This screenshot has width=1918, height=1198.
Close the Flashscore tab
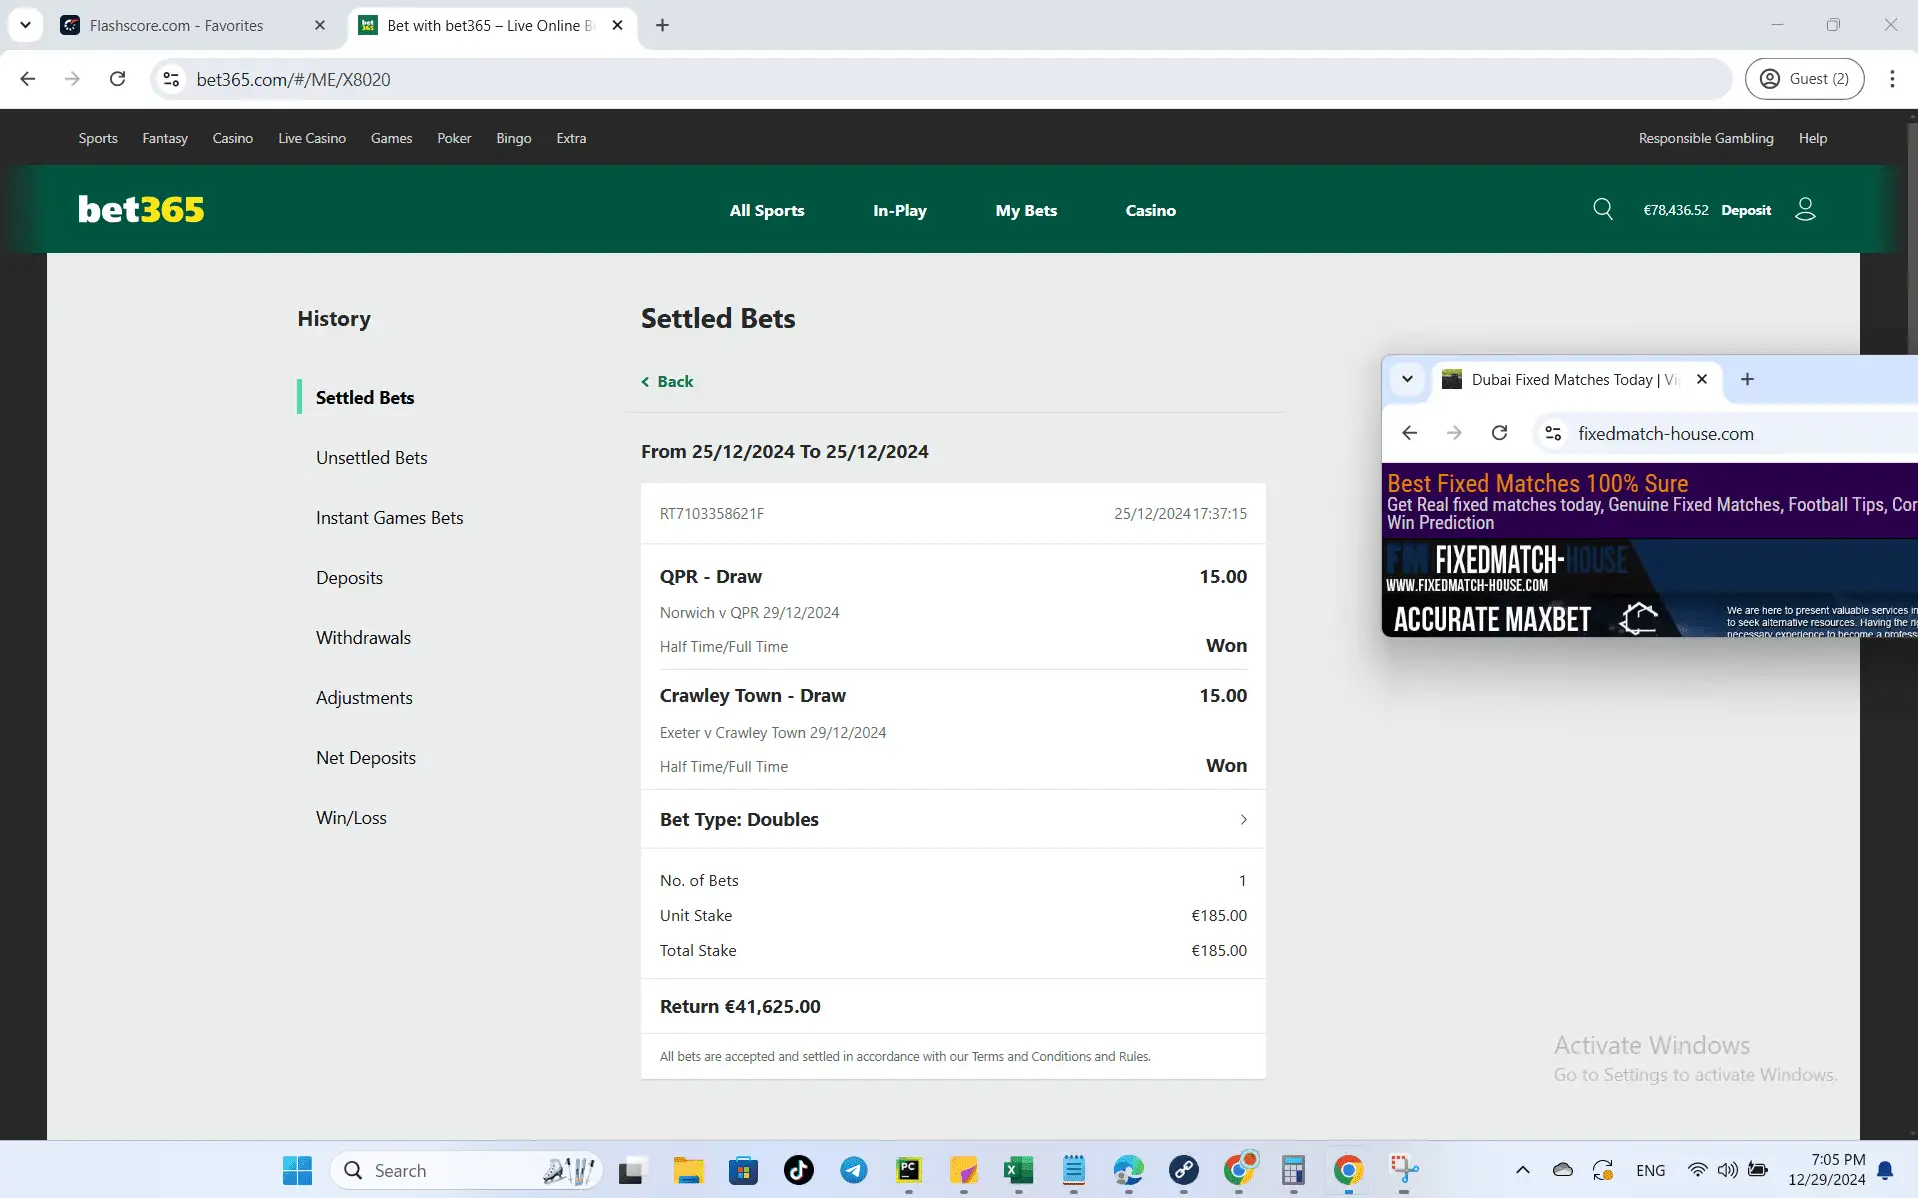tap(320, 25)
